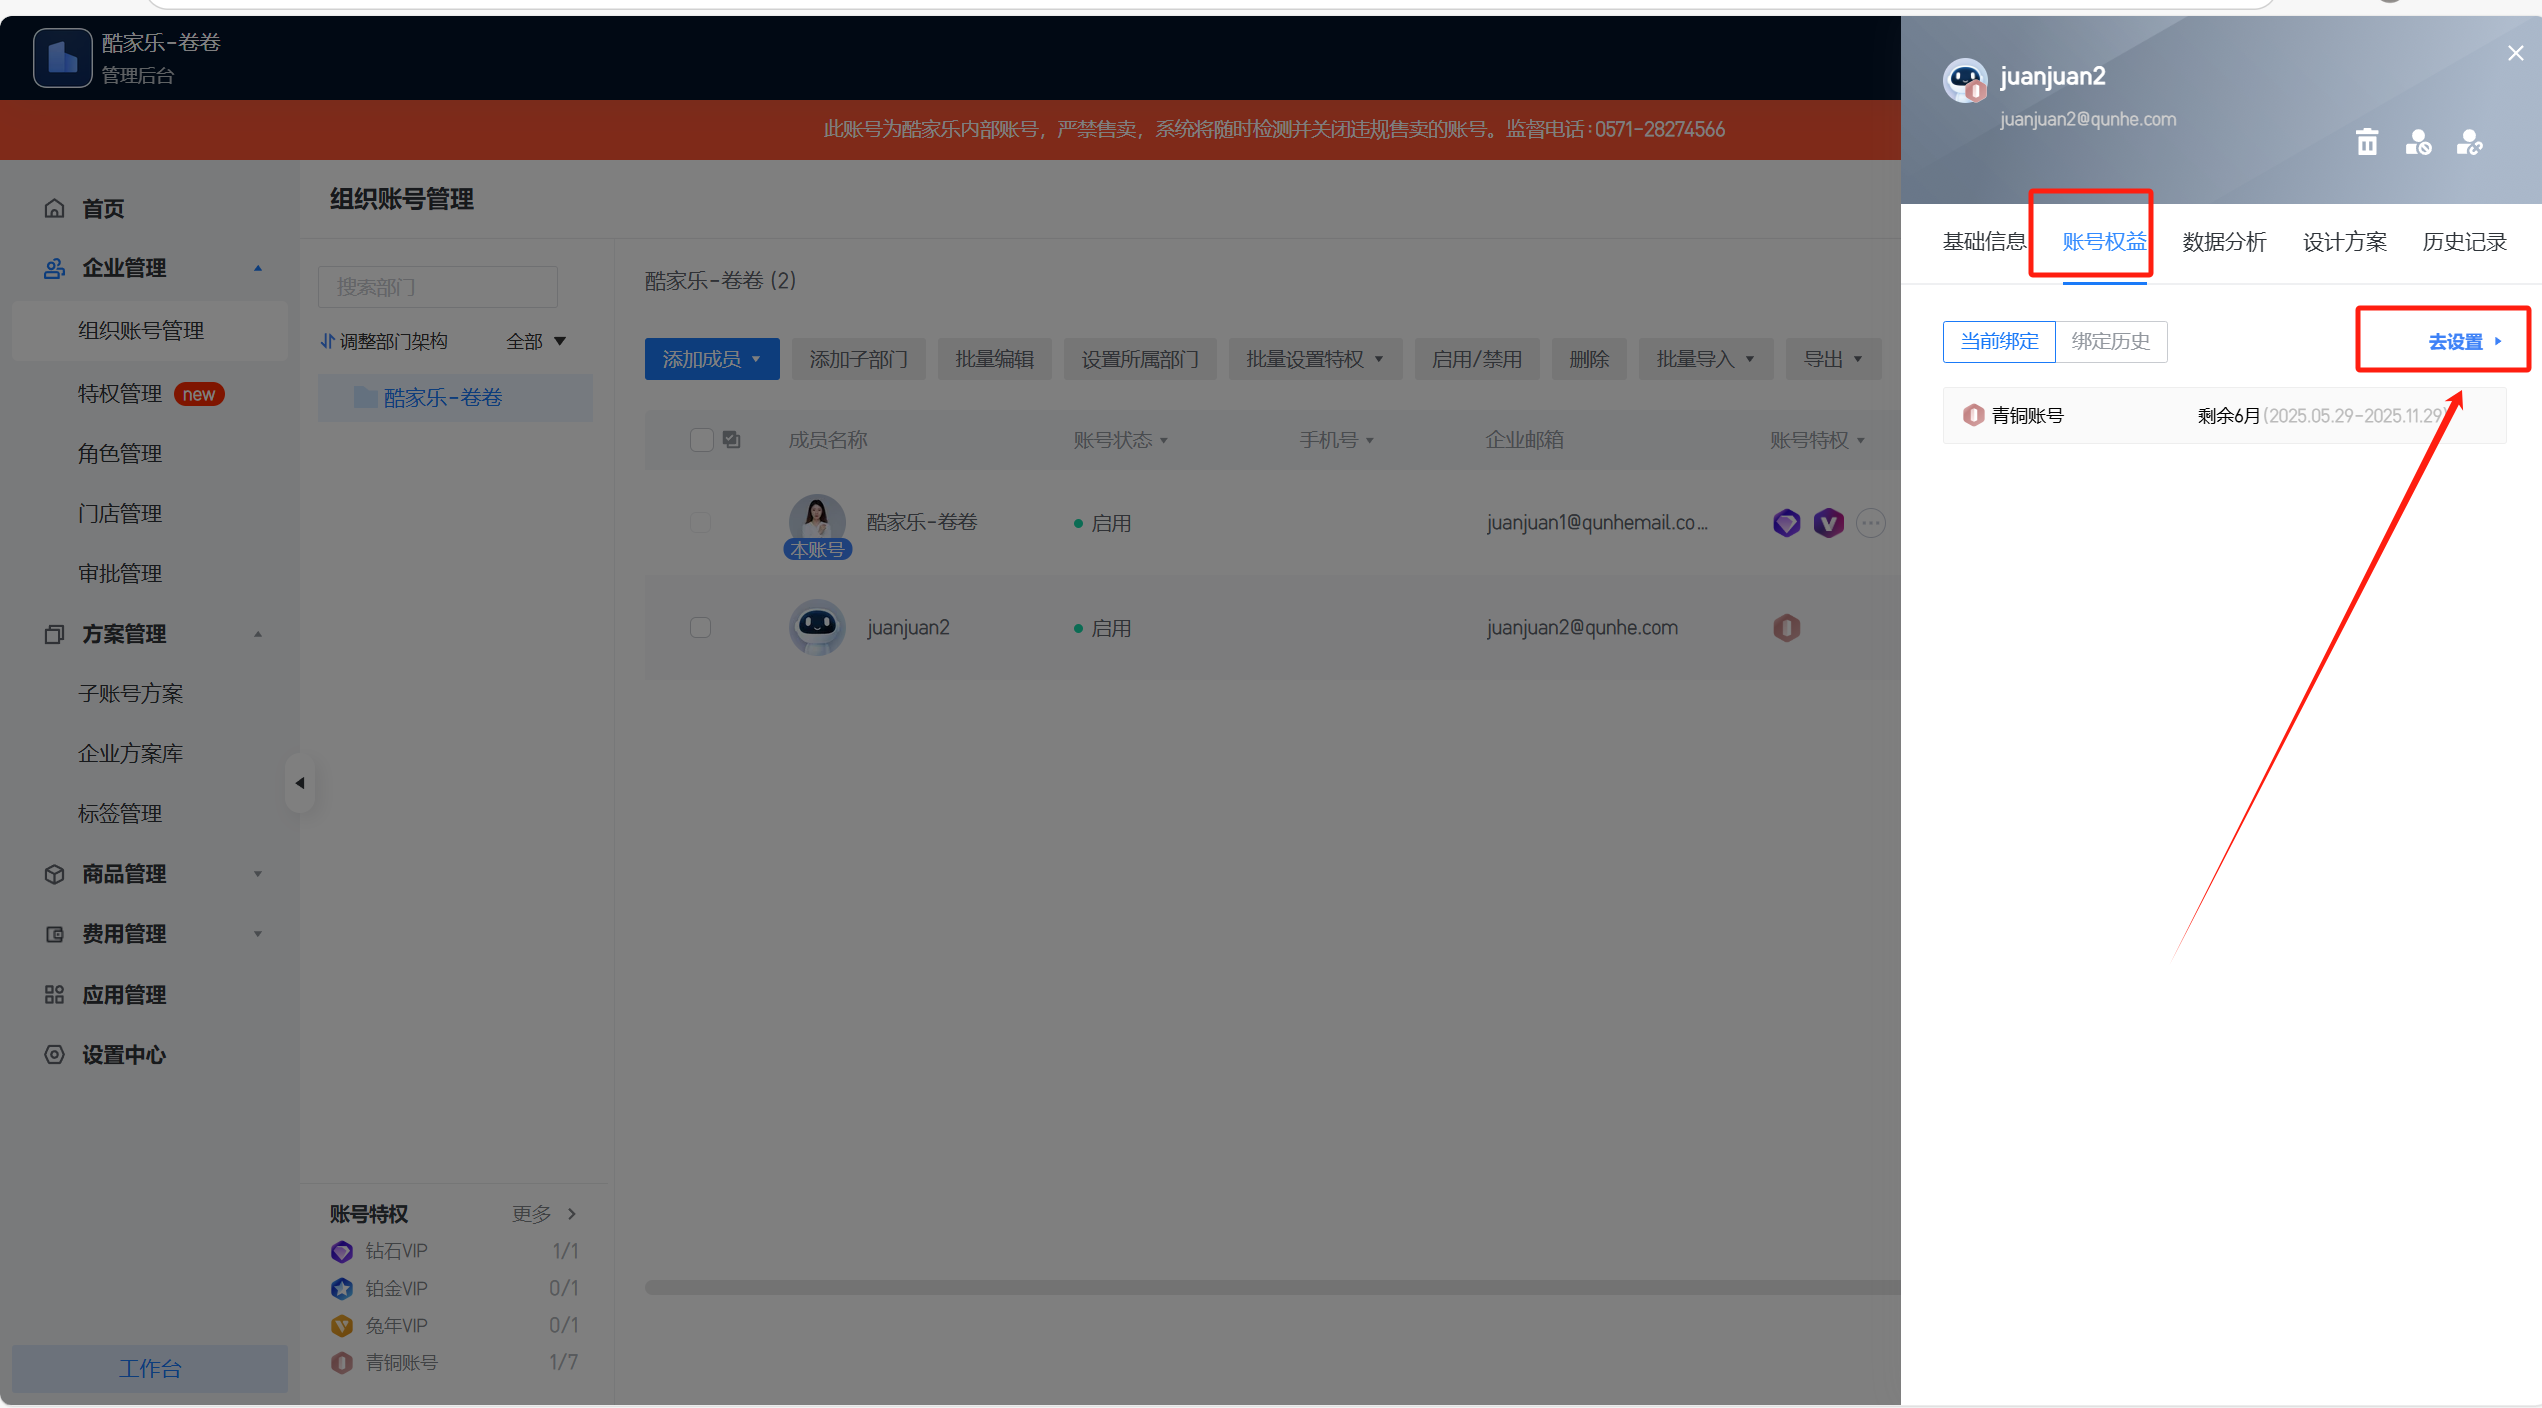Click the 首页 home icon in sidebar
Viewport: 2542px width, 1408px height.
(55, 208)
